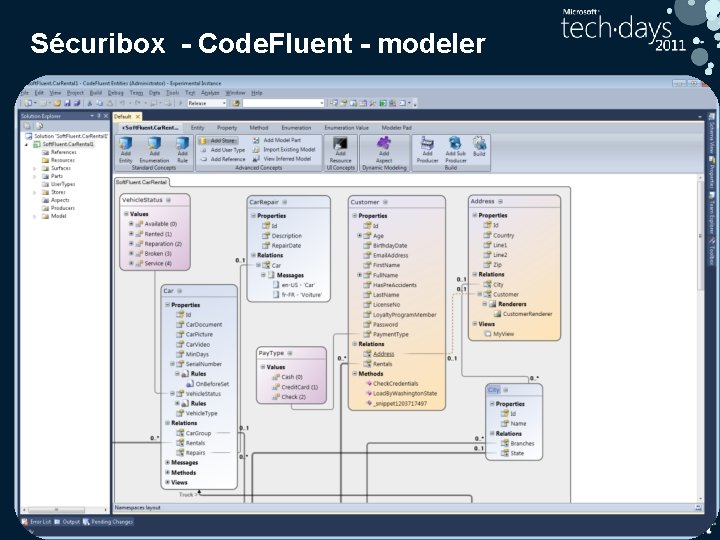Click the Add Producer icon
Screen dimensions: 720x540
click(427, 150)
